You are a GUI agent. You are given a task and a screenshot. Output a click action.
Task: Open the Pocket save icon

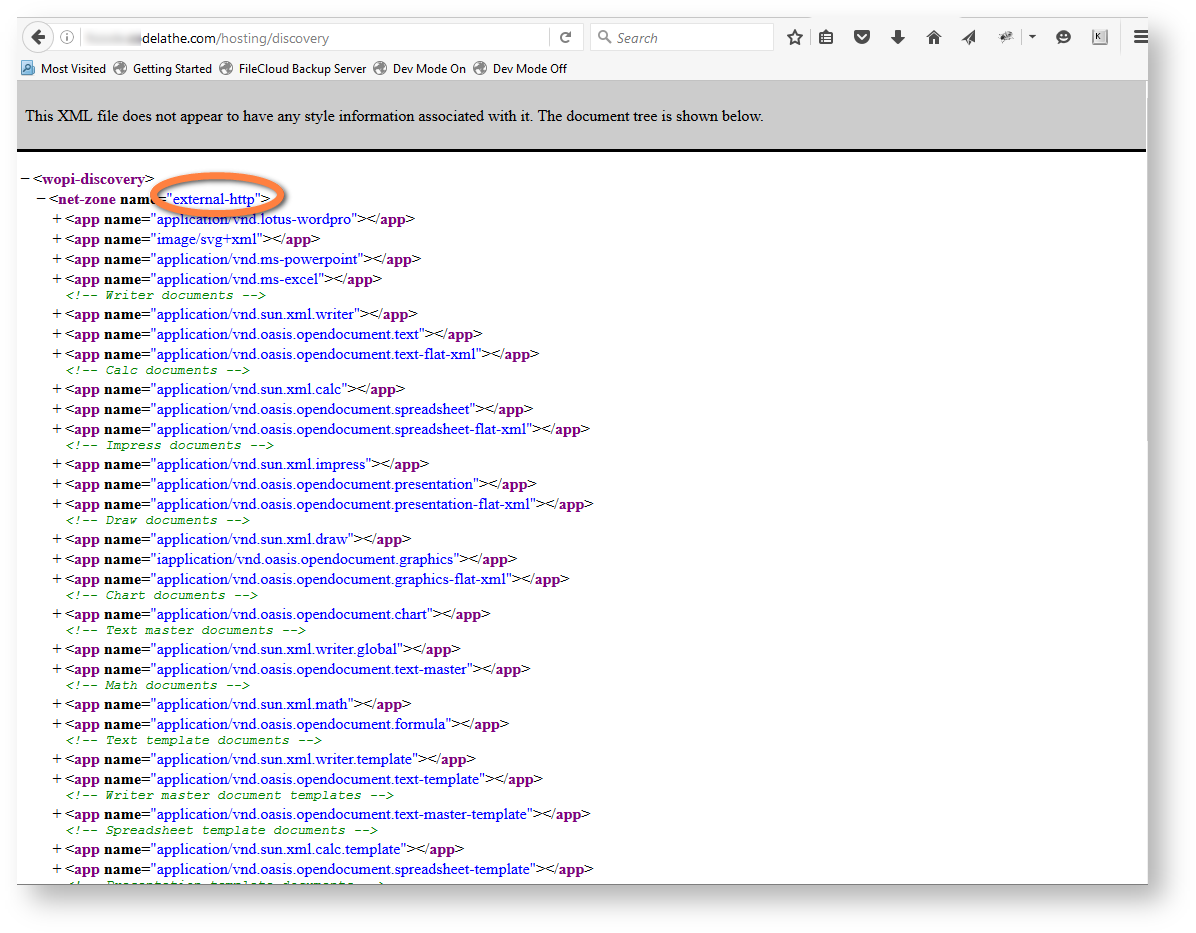coord(861,38)
